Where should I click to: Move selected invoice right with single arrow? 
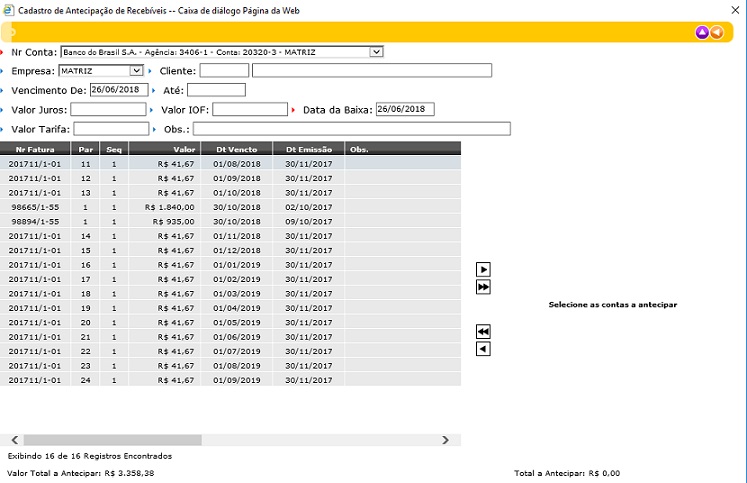point(484,269)
